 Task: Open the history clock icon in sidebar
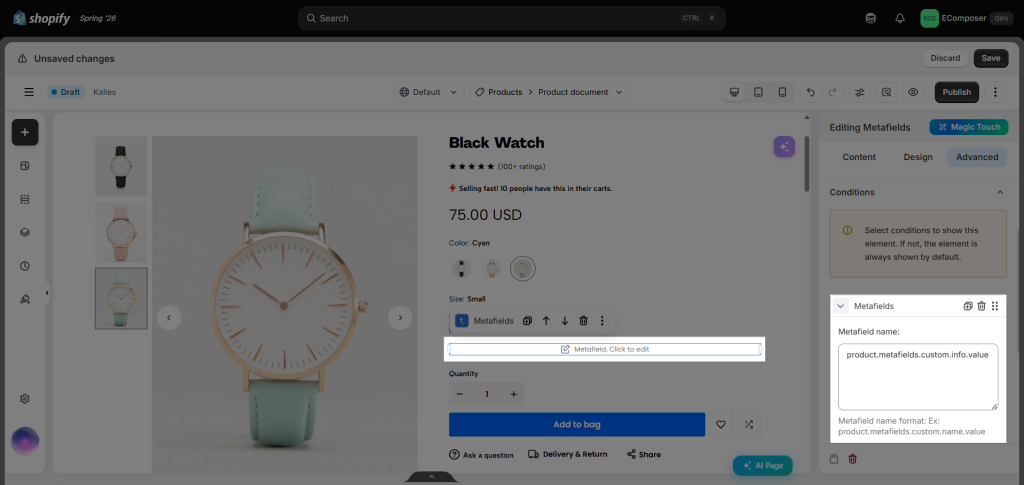(25, 266)
